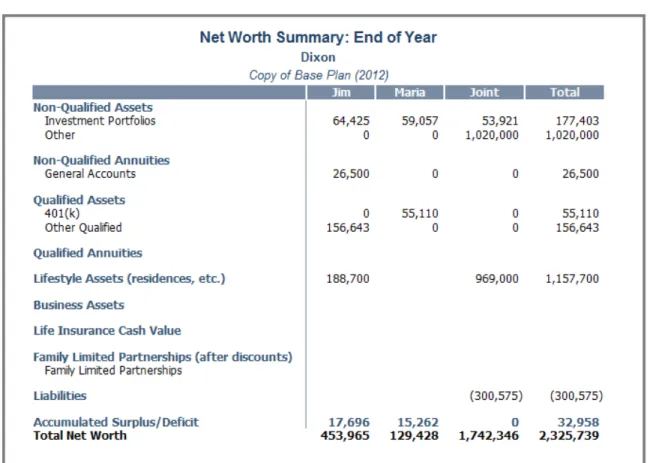This screenshot has height=463, width=650.
Task: Click the 'General Accounts' row label
Action: [90, 174]
